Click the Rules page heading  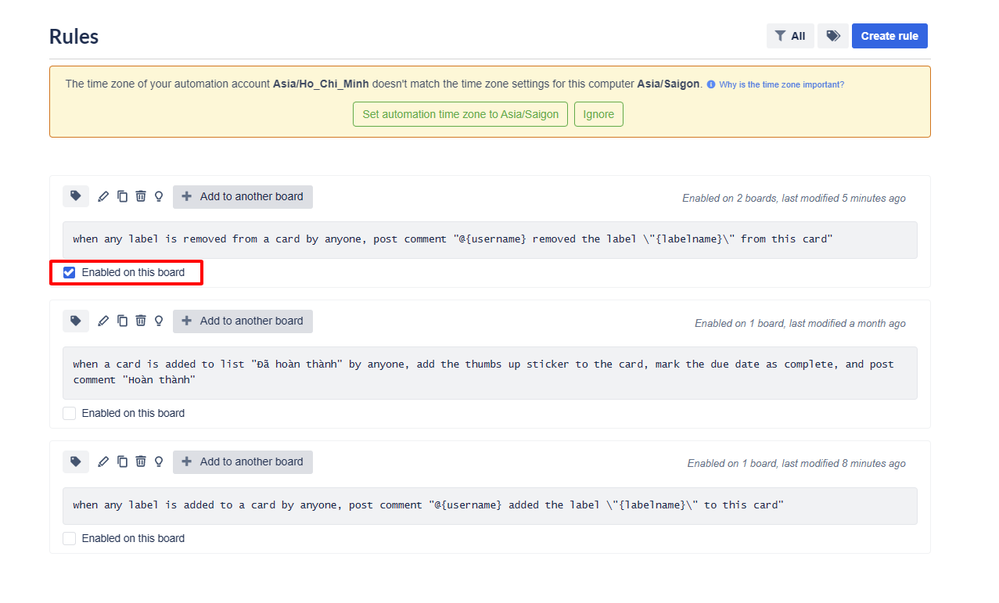pos(74,36)
